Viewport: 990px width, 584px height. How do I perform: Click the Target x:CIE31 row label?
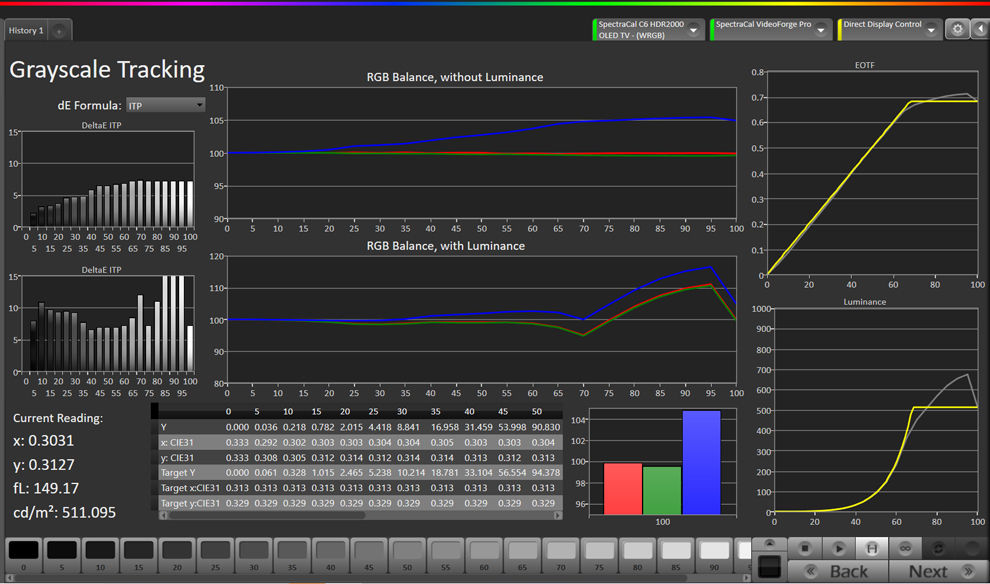190,488
